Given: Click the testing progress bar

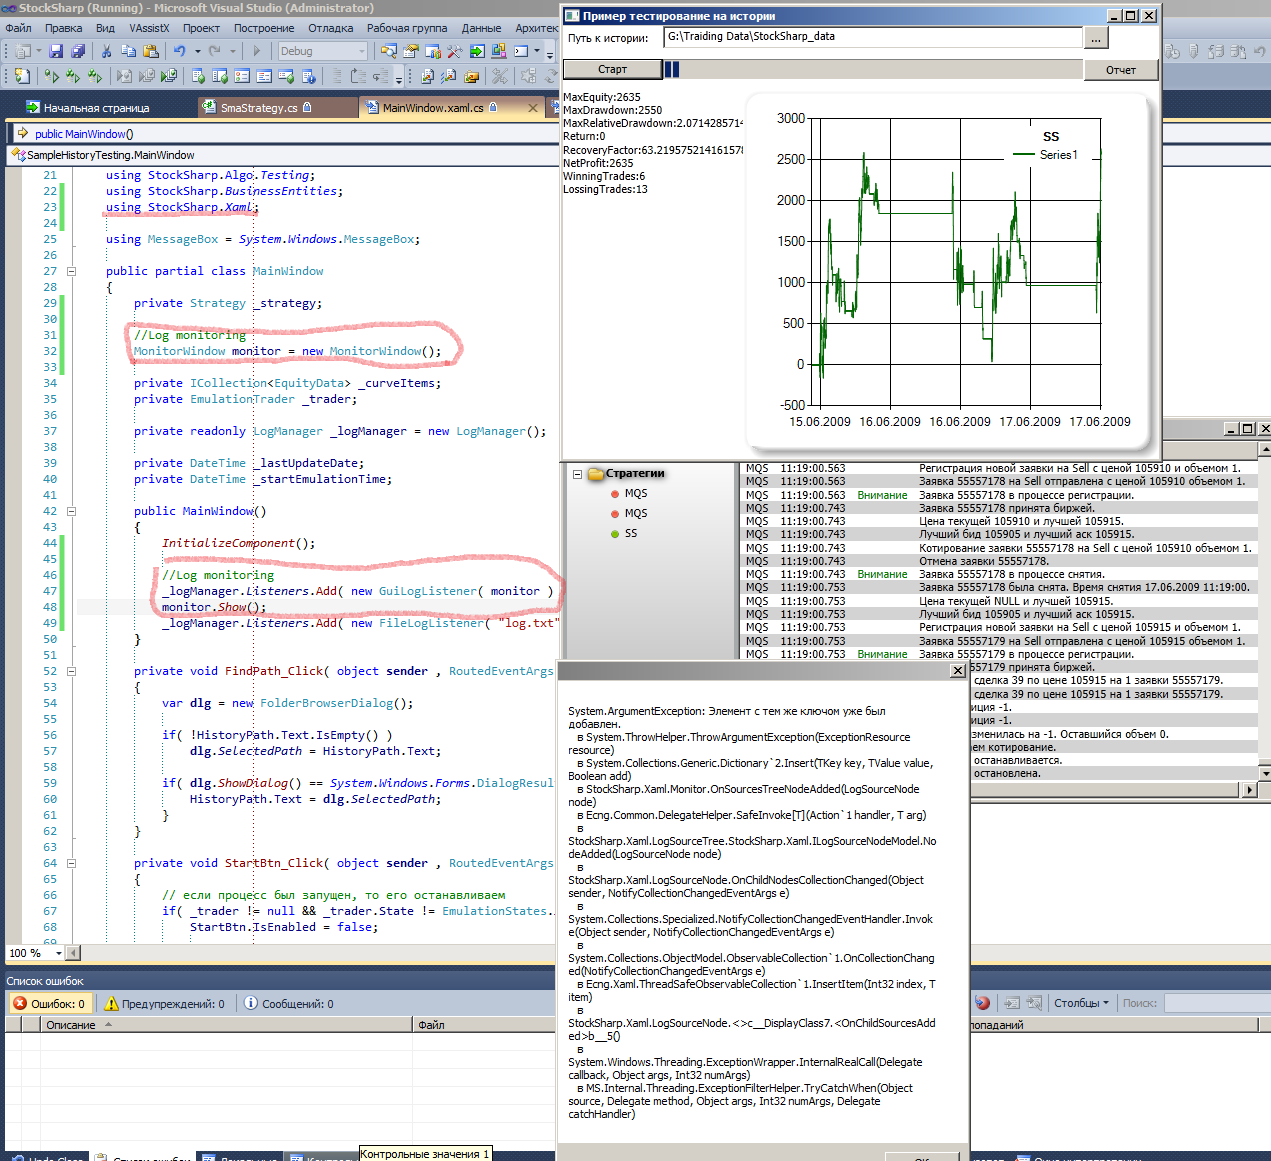Looking at the screenshot, I should click(x=872, y=69).
